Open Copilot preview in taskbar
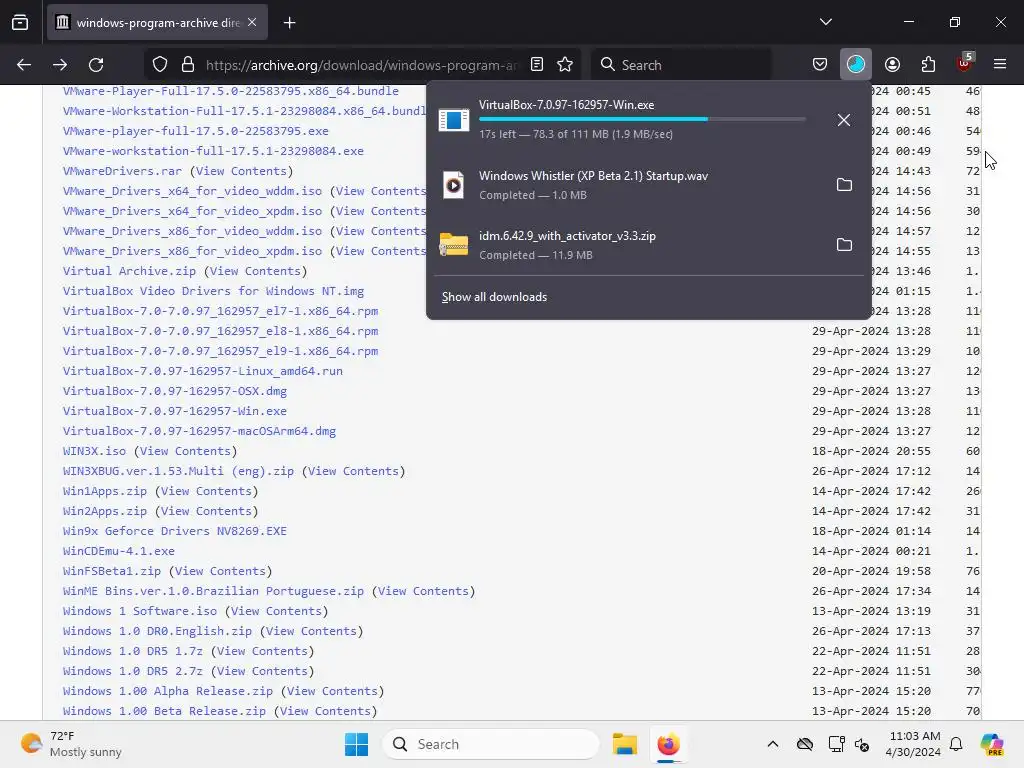 pos(992,744)
